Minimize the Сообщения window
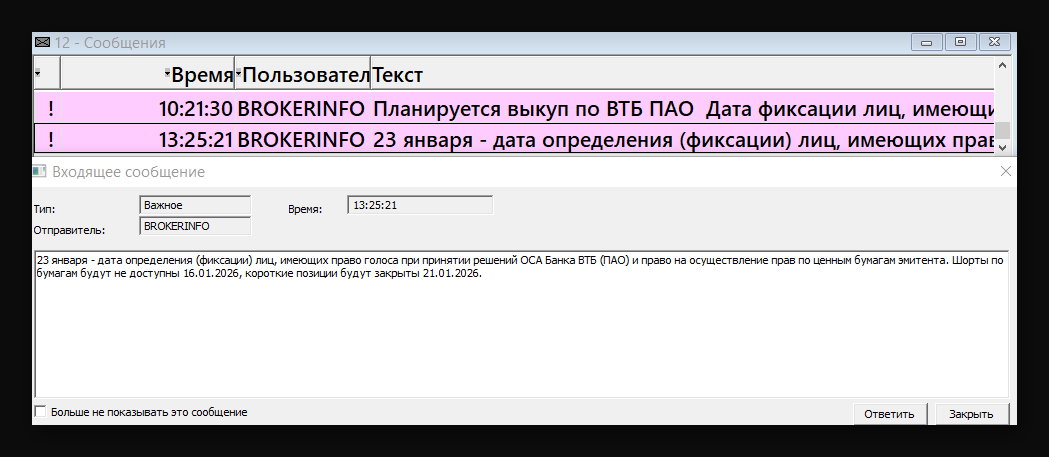Image resolution: width=1049 pixels, height=457 pixels. click(x=927, y=43)
